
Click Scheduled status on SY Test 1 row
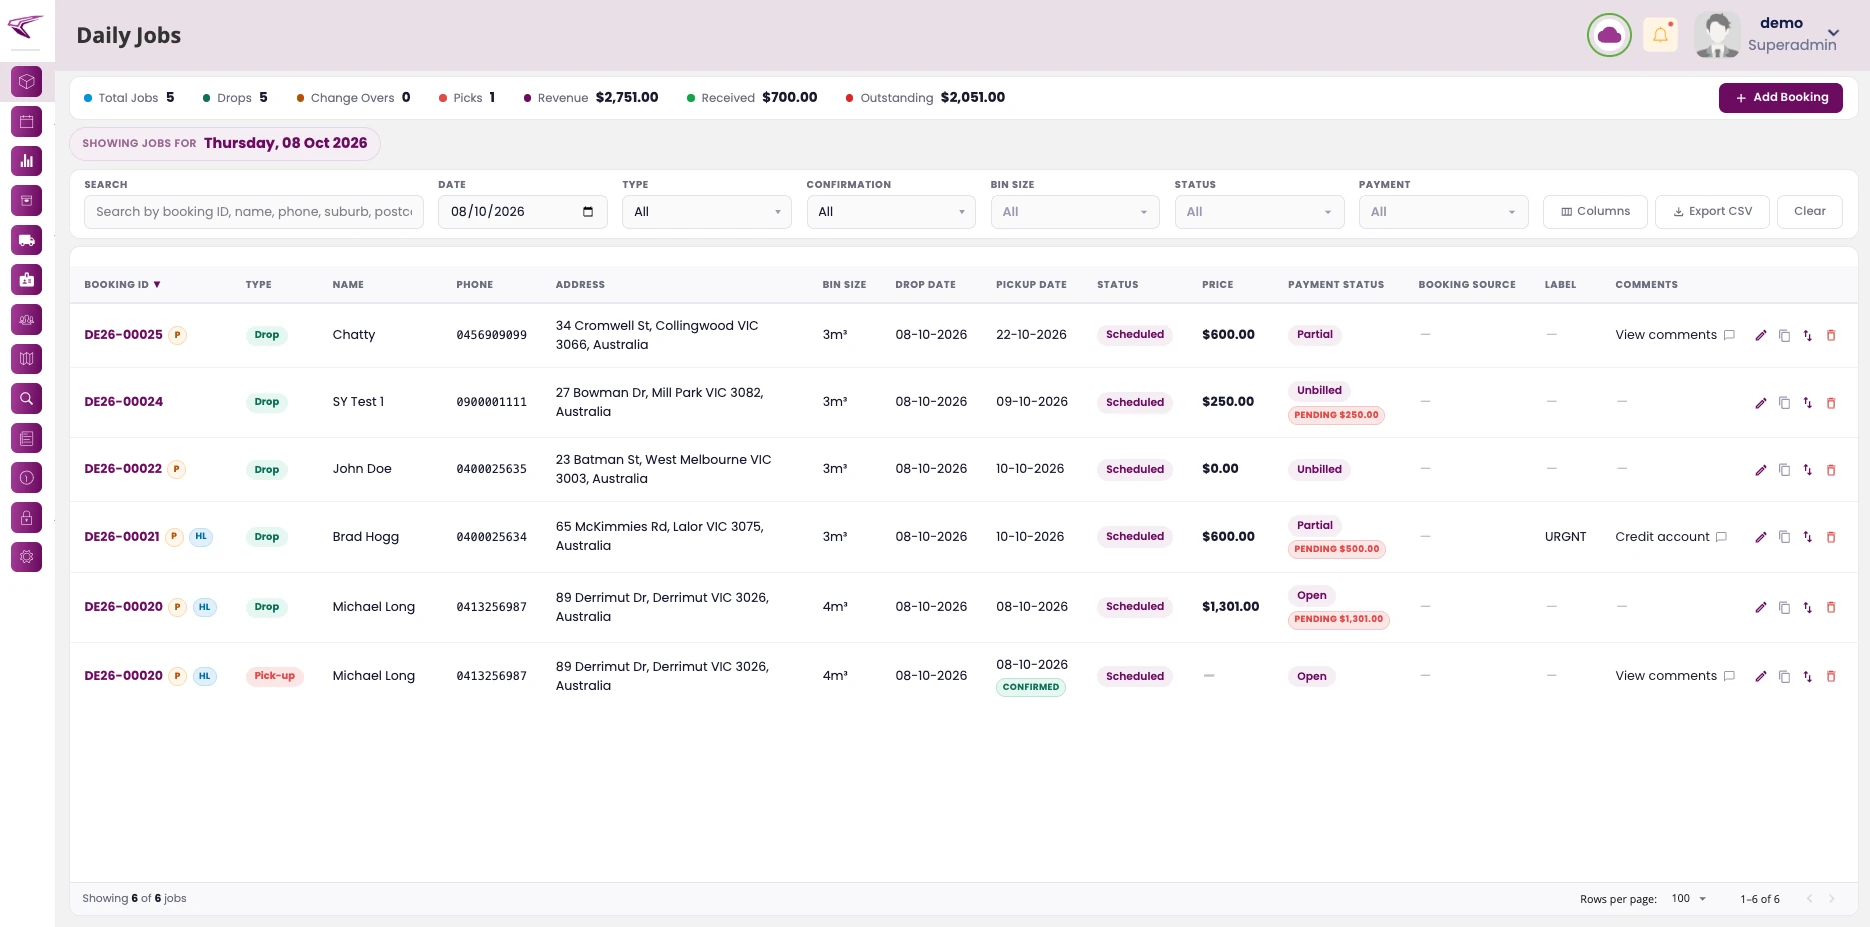1134,403
